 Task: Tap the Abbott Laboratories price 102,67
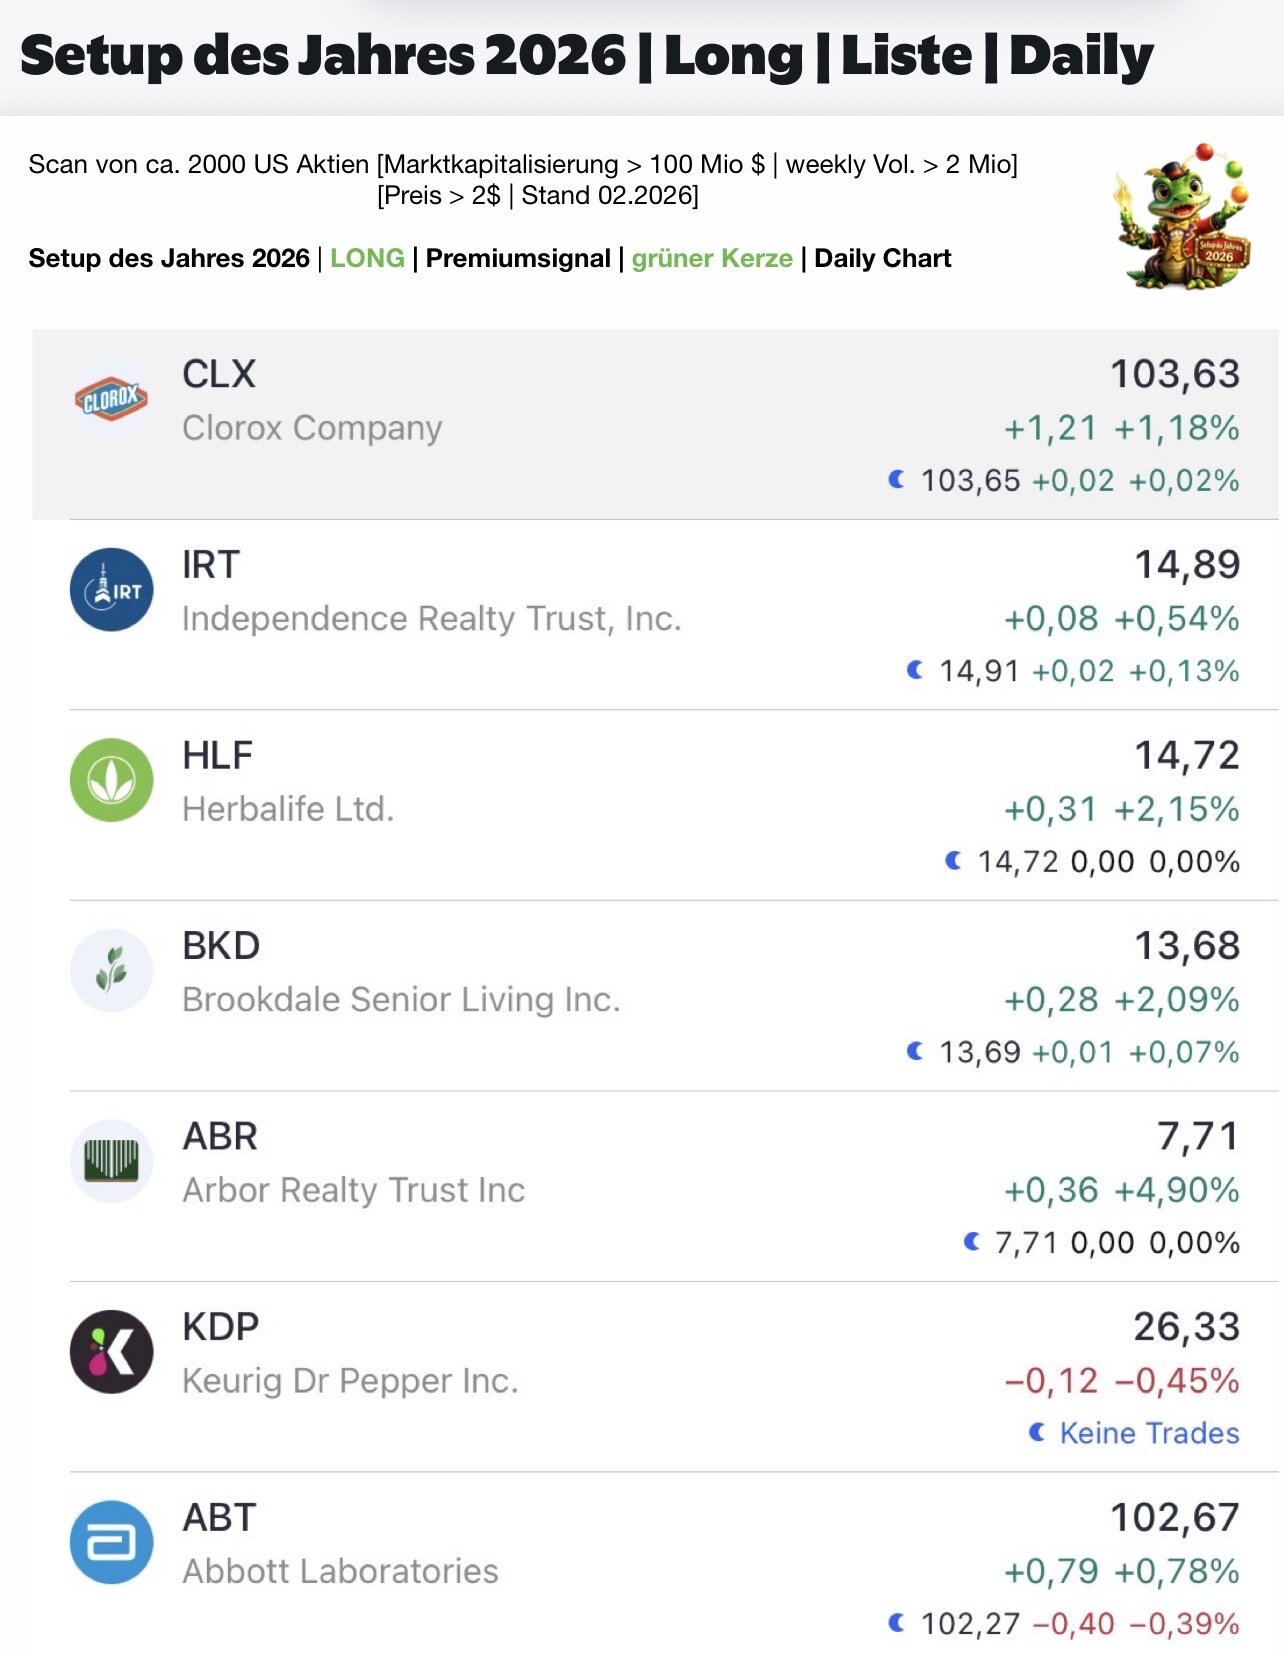(1174, 1517)
